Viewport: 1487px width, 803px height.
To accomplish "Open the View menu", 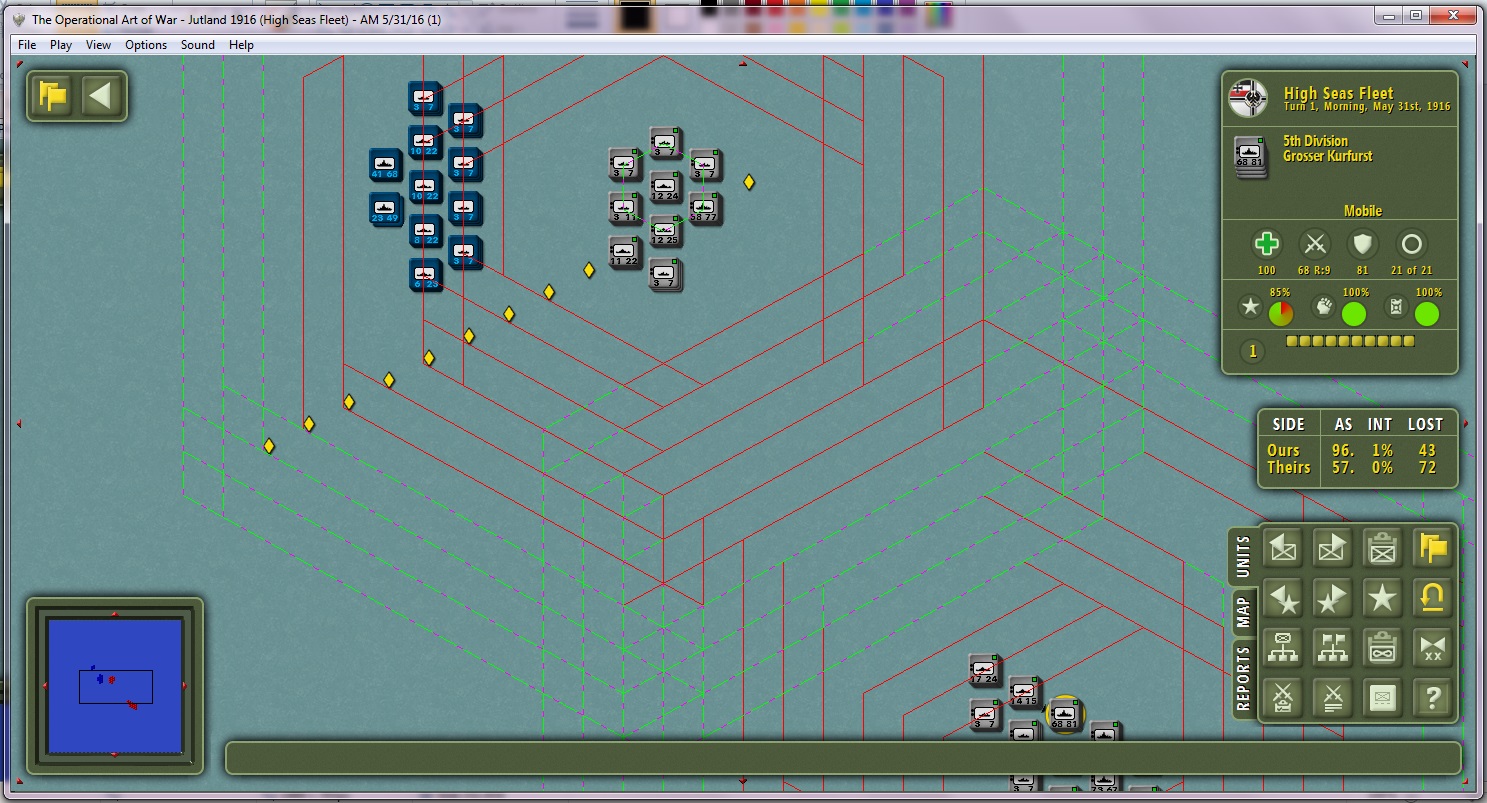I will click(x=98, y=45).
